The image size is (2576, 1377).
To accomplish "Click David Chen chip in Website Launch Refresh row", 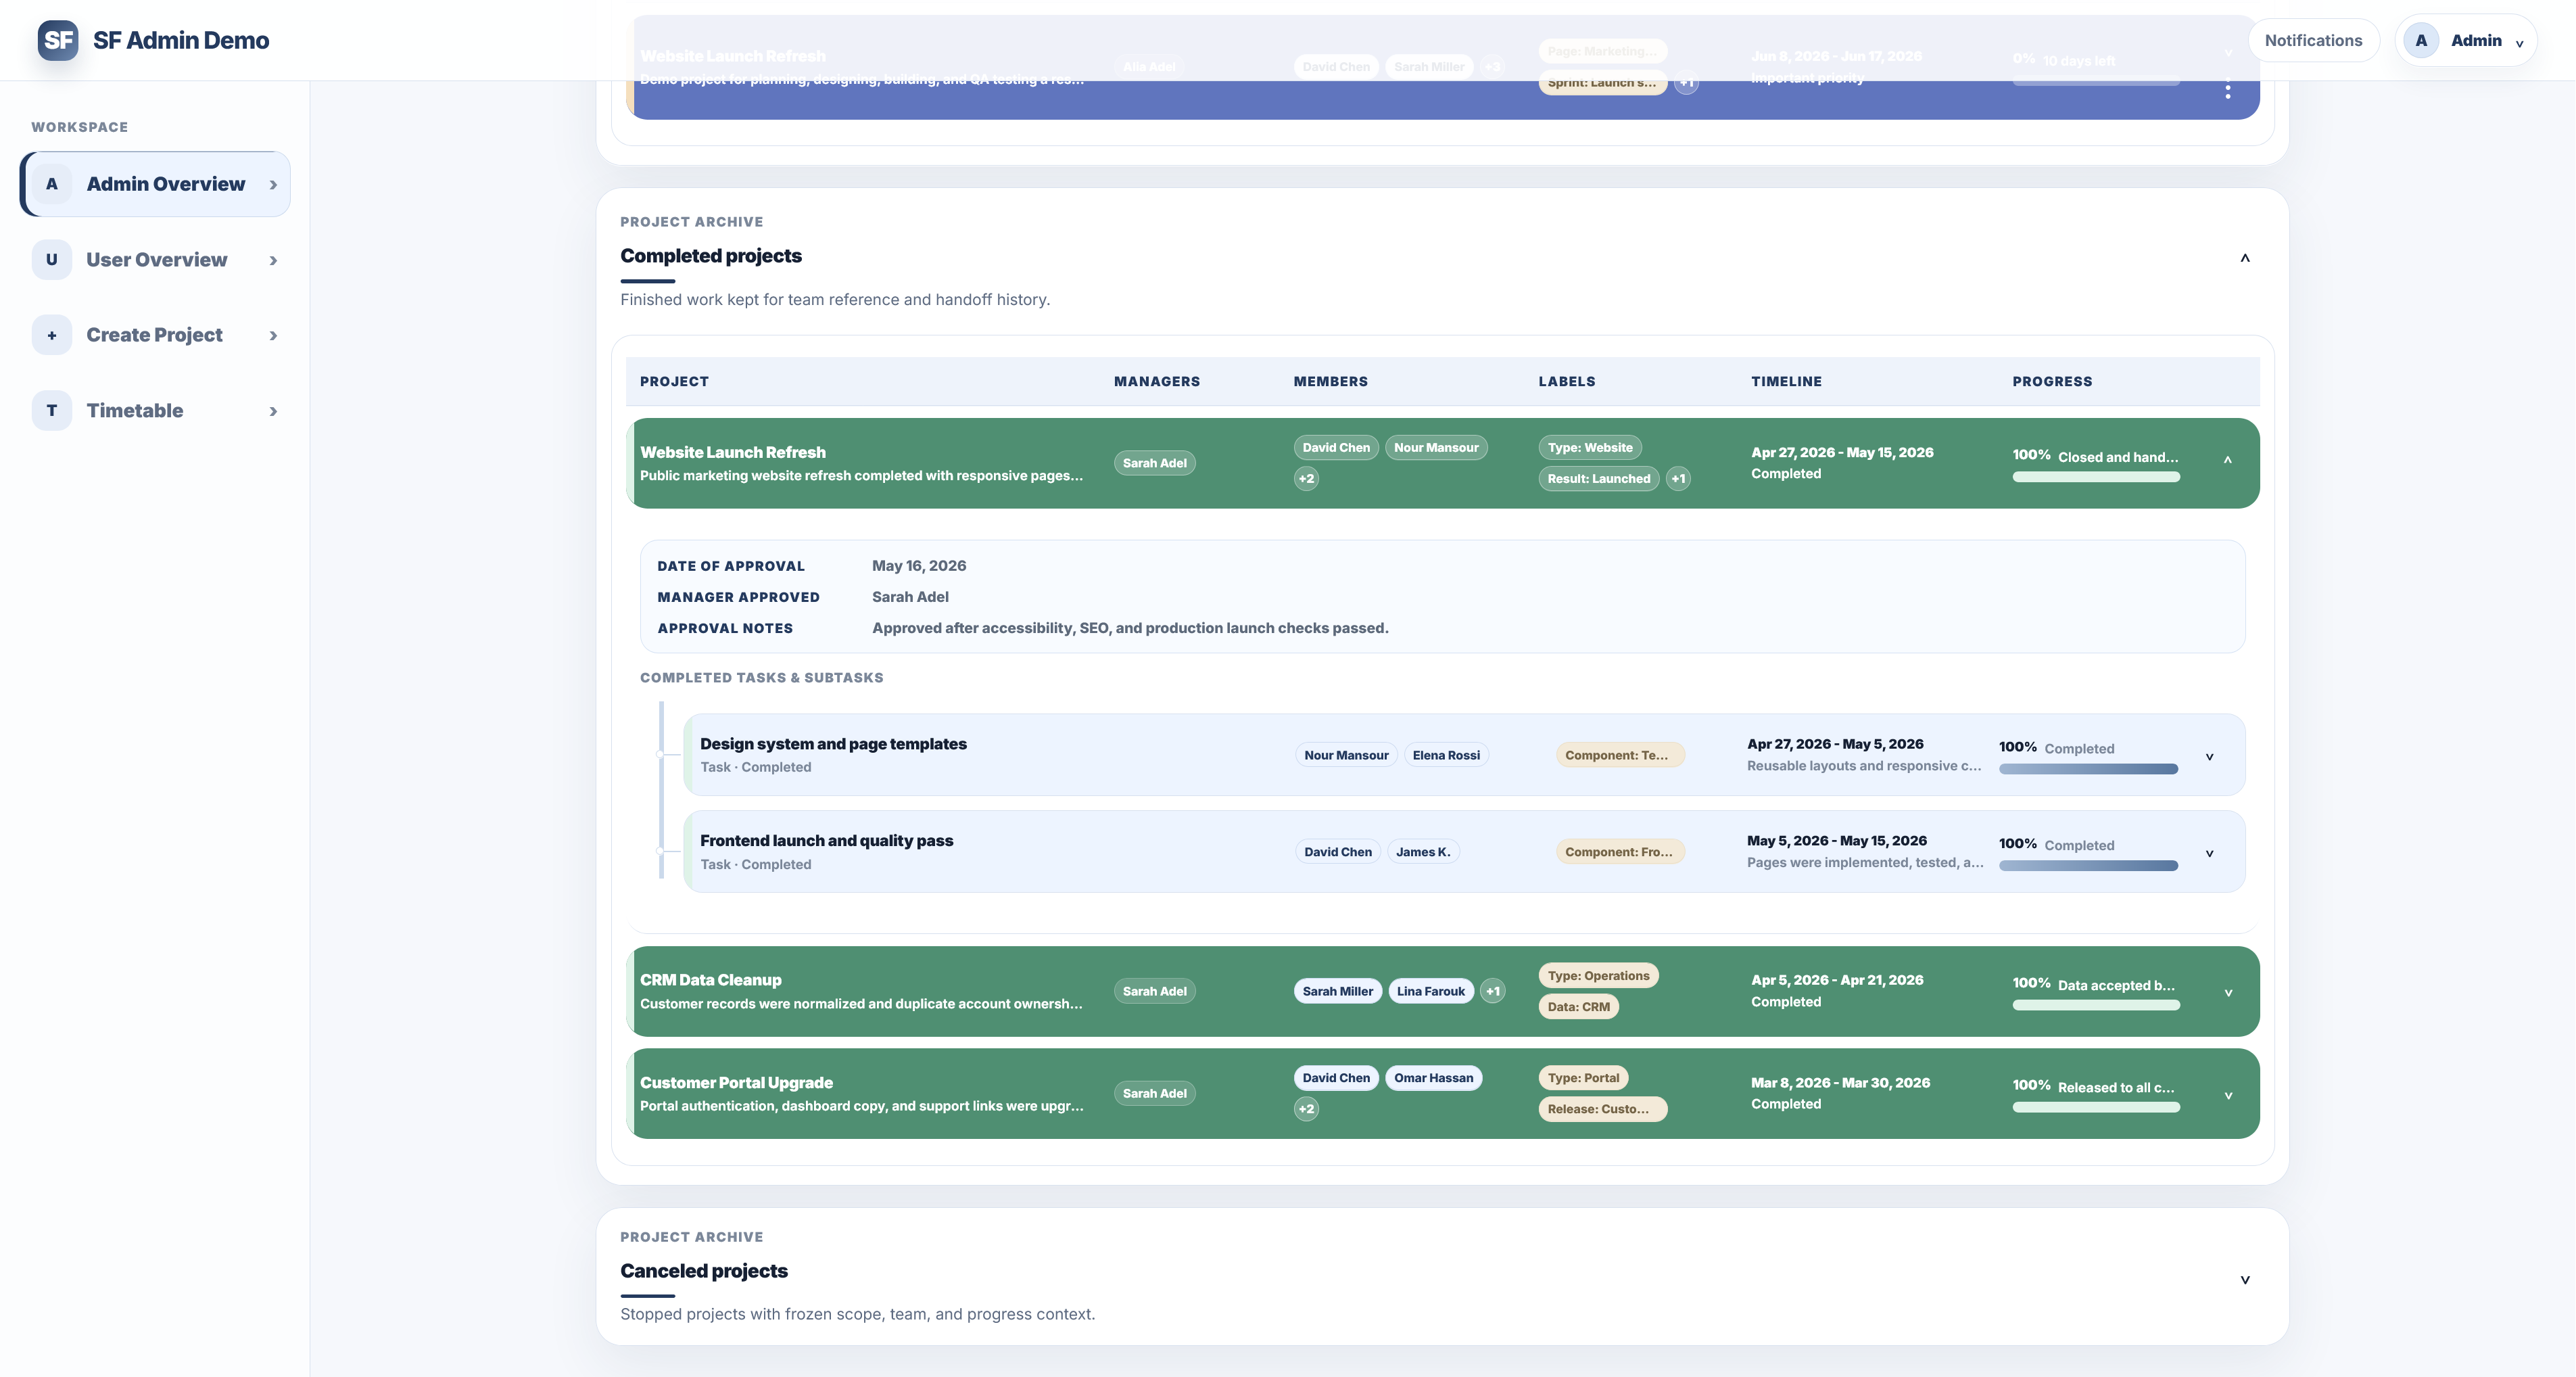I will 1336,448.
